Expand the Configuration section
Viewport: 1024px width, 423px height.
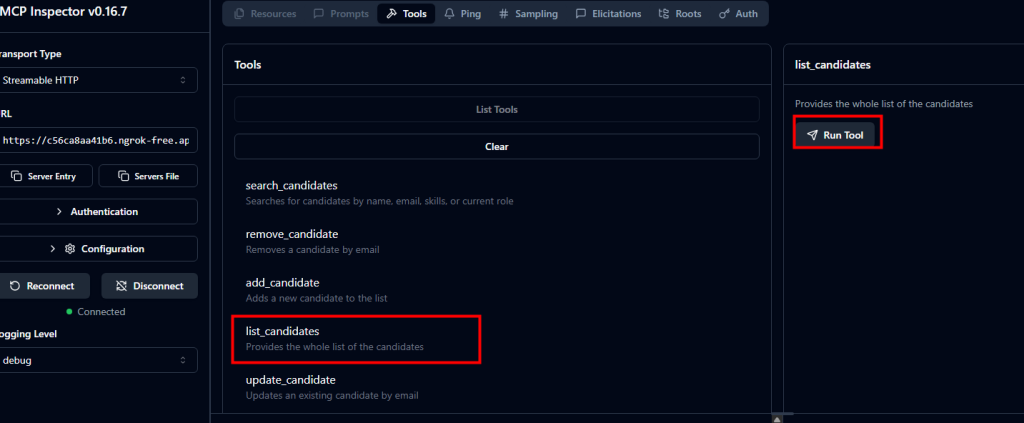98,249
